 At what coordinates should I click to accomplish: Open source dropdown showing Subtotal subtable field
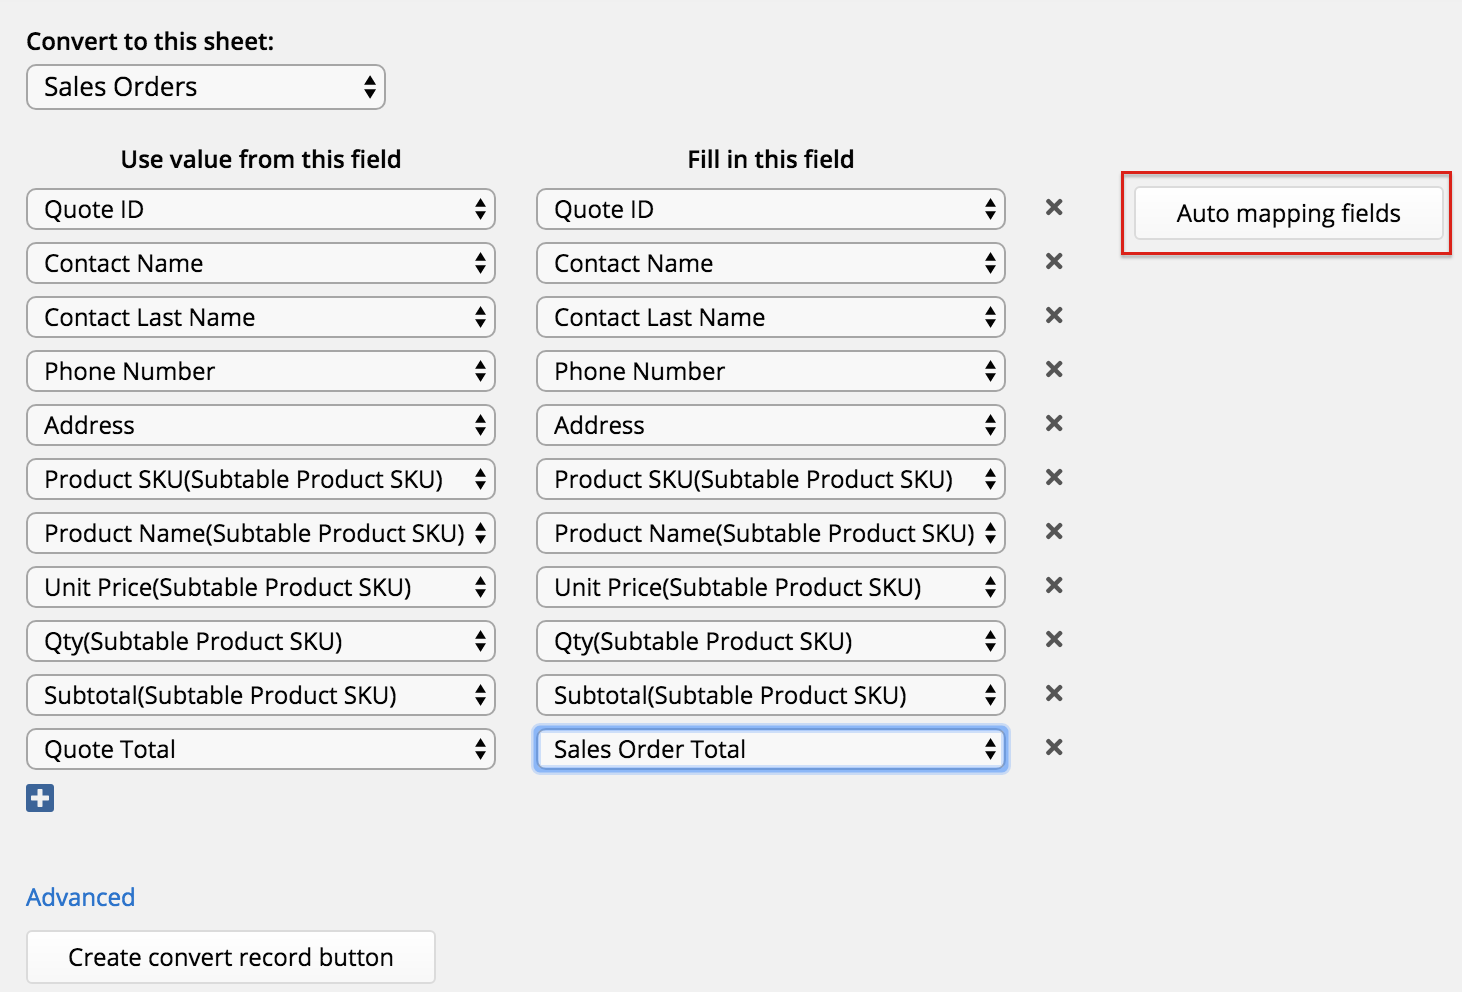(x=261, y=695)
